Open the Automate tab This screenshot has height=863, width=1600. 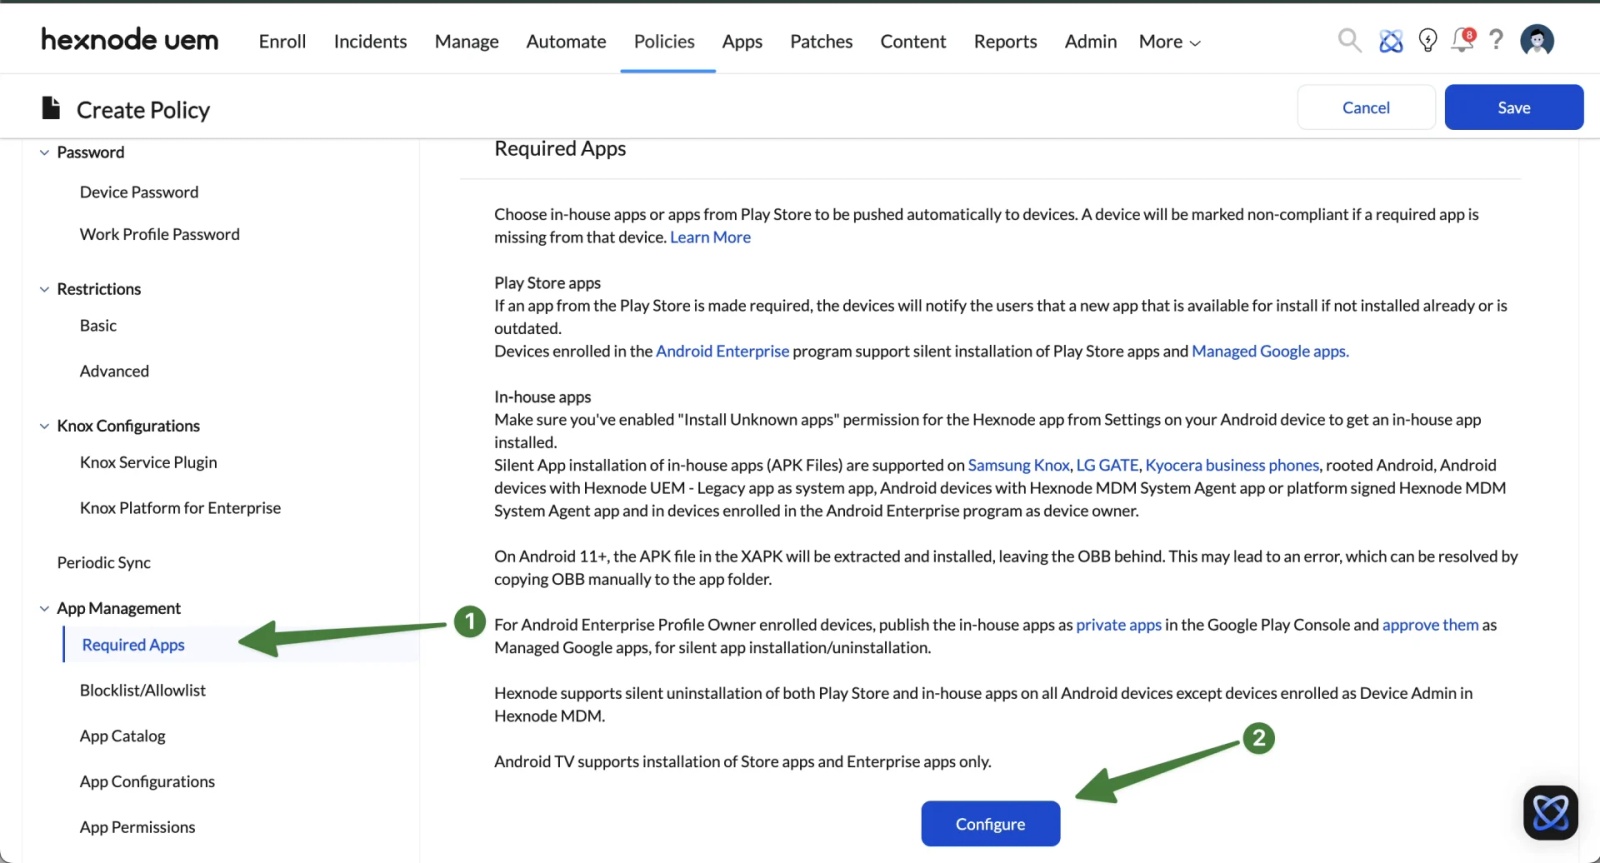[566, 41]
